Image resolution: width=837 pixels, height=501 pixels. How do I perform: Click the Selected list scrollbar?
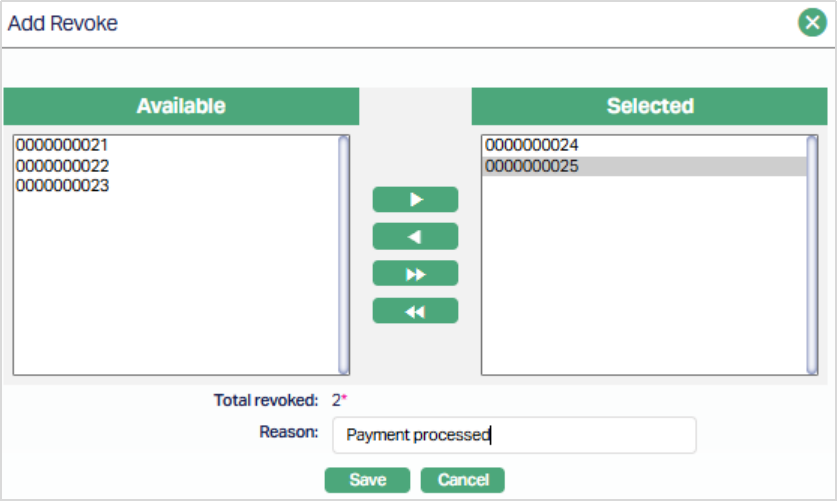[812, 254]
